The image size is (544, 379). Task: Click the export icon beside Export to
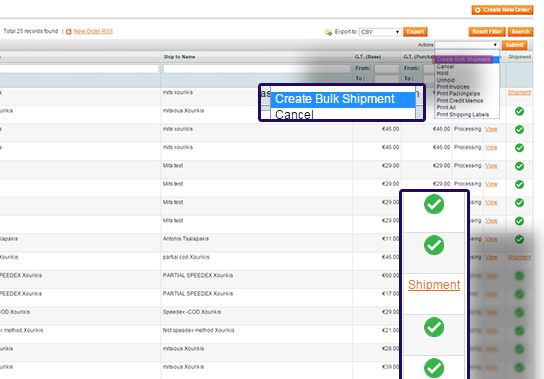328,32
